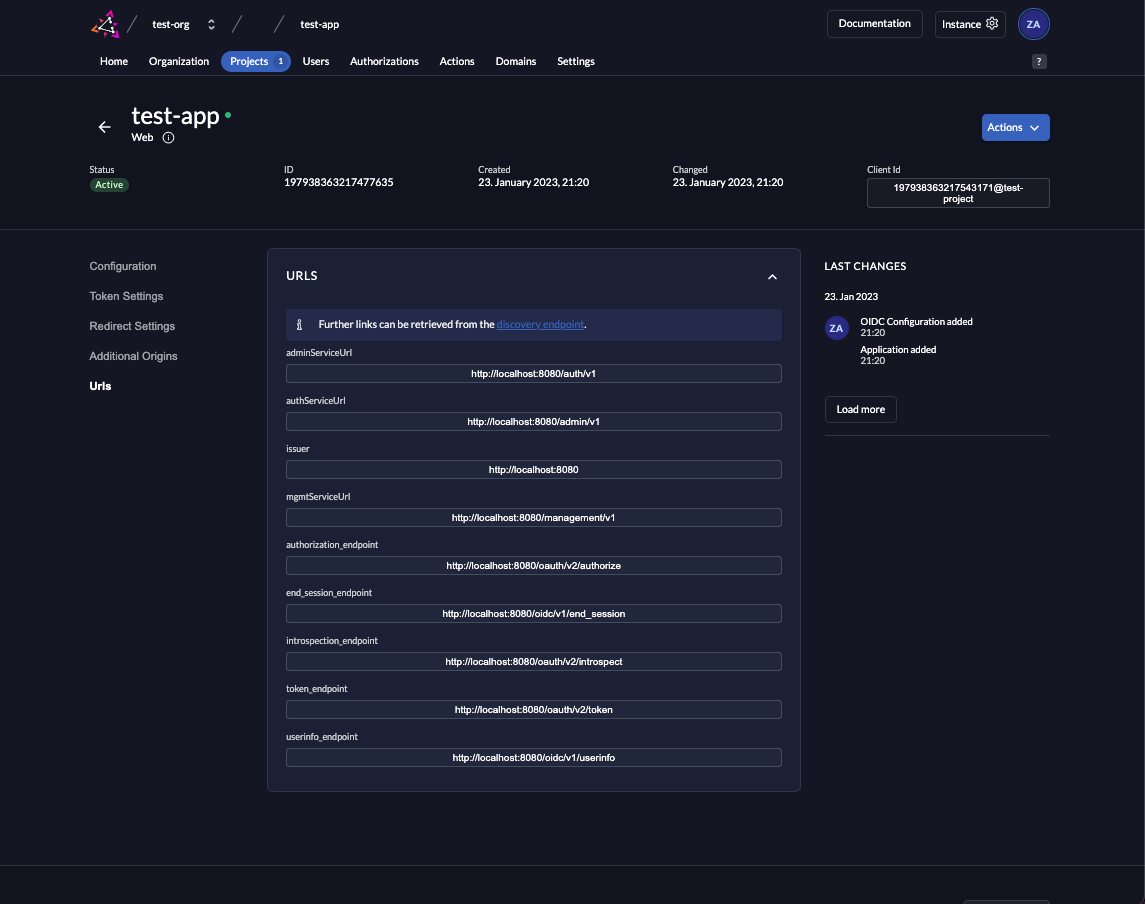Open the discovery endpoint link
The height and width of the screenshot is (904, 1145).
coord(540,324)
